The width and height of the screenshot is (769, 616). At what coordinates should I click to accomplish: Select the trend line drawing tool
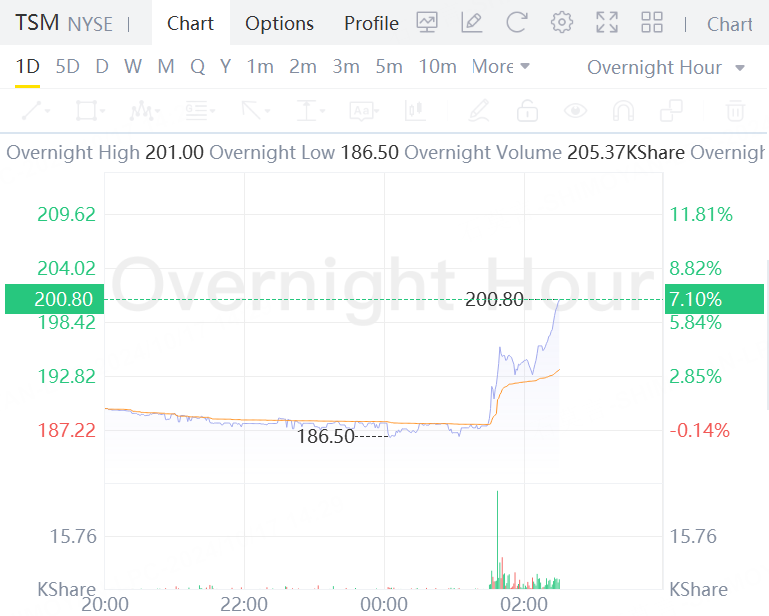coord(32,110)
